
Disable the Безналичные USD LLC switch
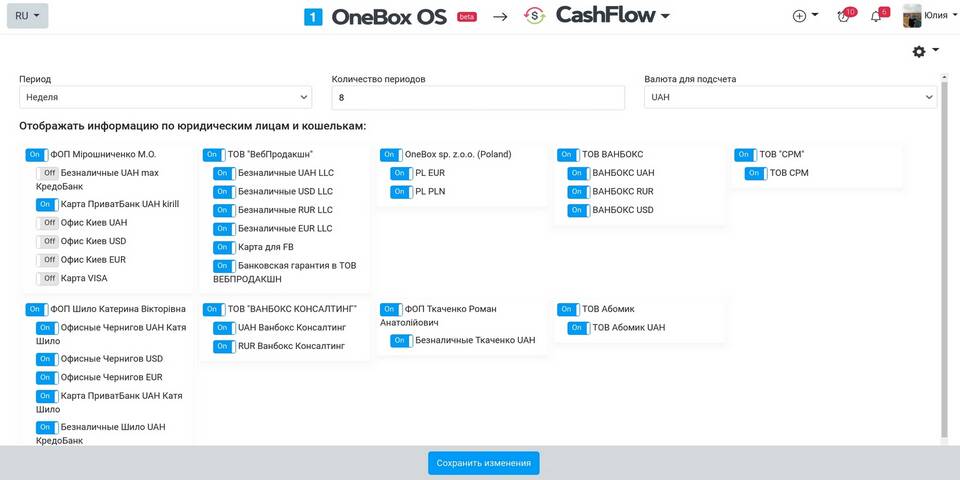(225, 192)
